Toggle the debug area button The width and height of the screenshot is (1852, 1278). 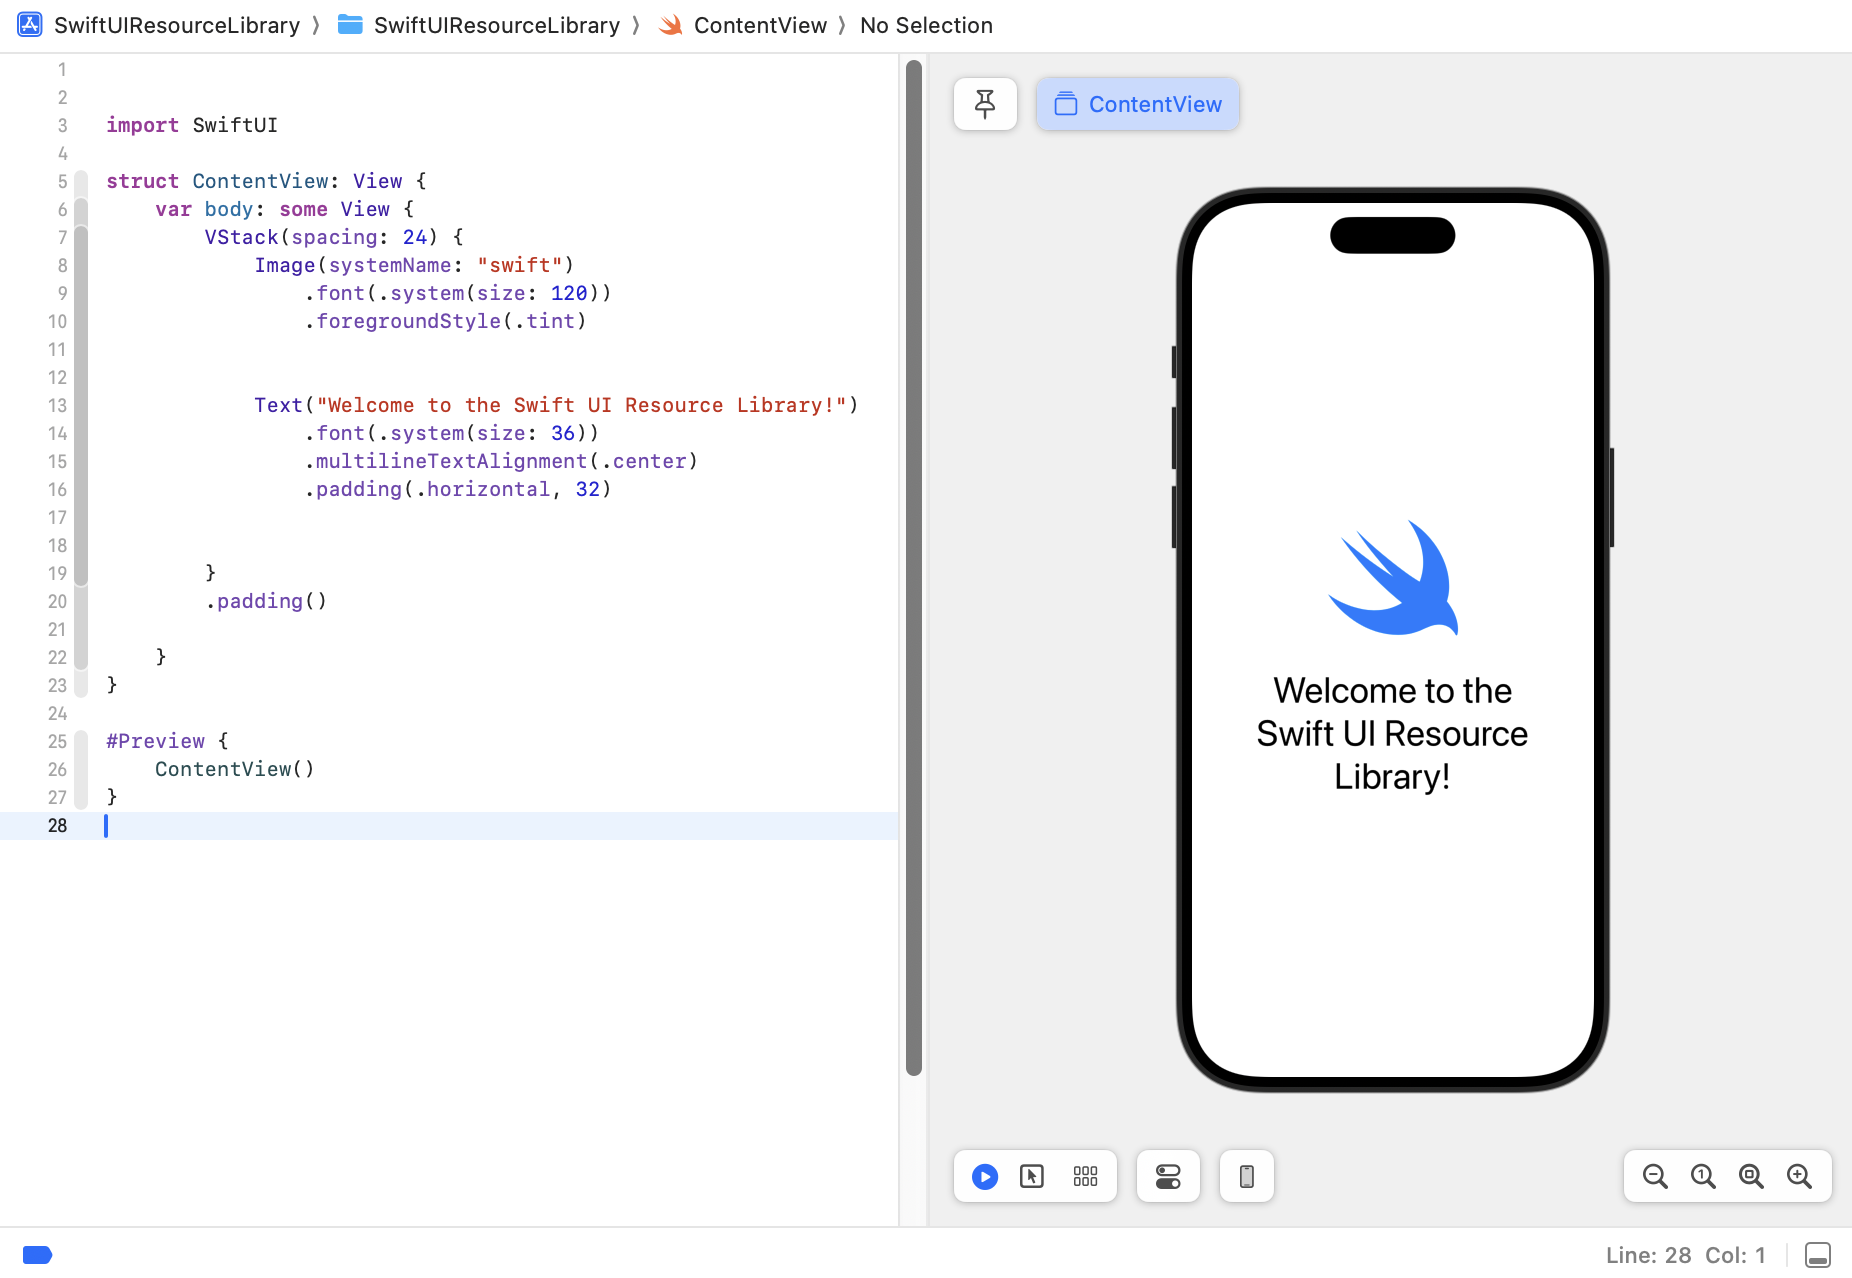(x=1818, y=1255)
